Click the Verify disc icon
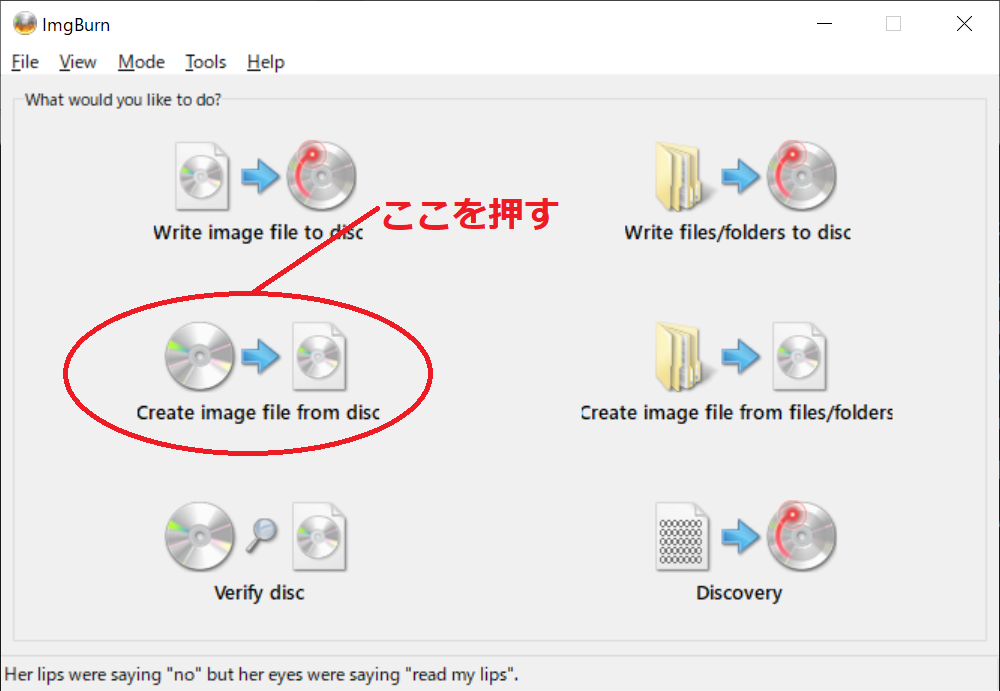Viewport: 1000px width, 691px height. [x=256, y=536]
